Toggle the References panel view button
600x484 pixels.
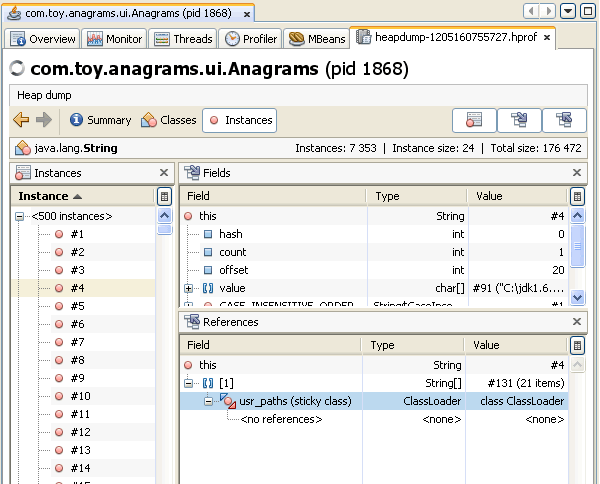tap(564, 121)
